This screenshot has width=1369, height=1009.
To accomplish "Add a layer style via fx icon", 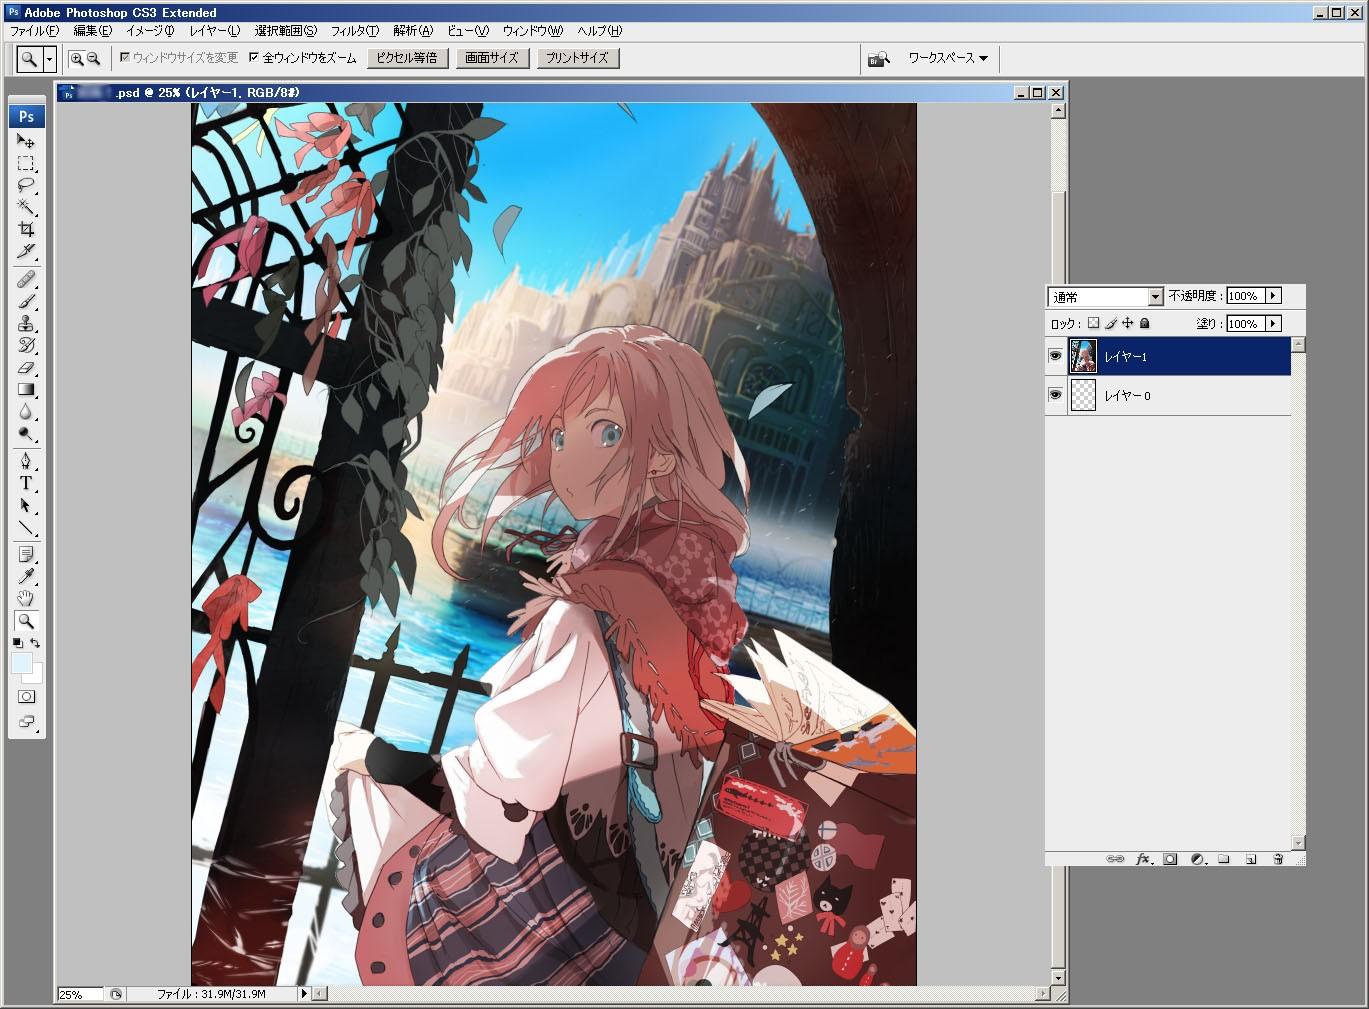I will click(1143, 859).
